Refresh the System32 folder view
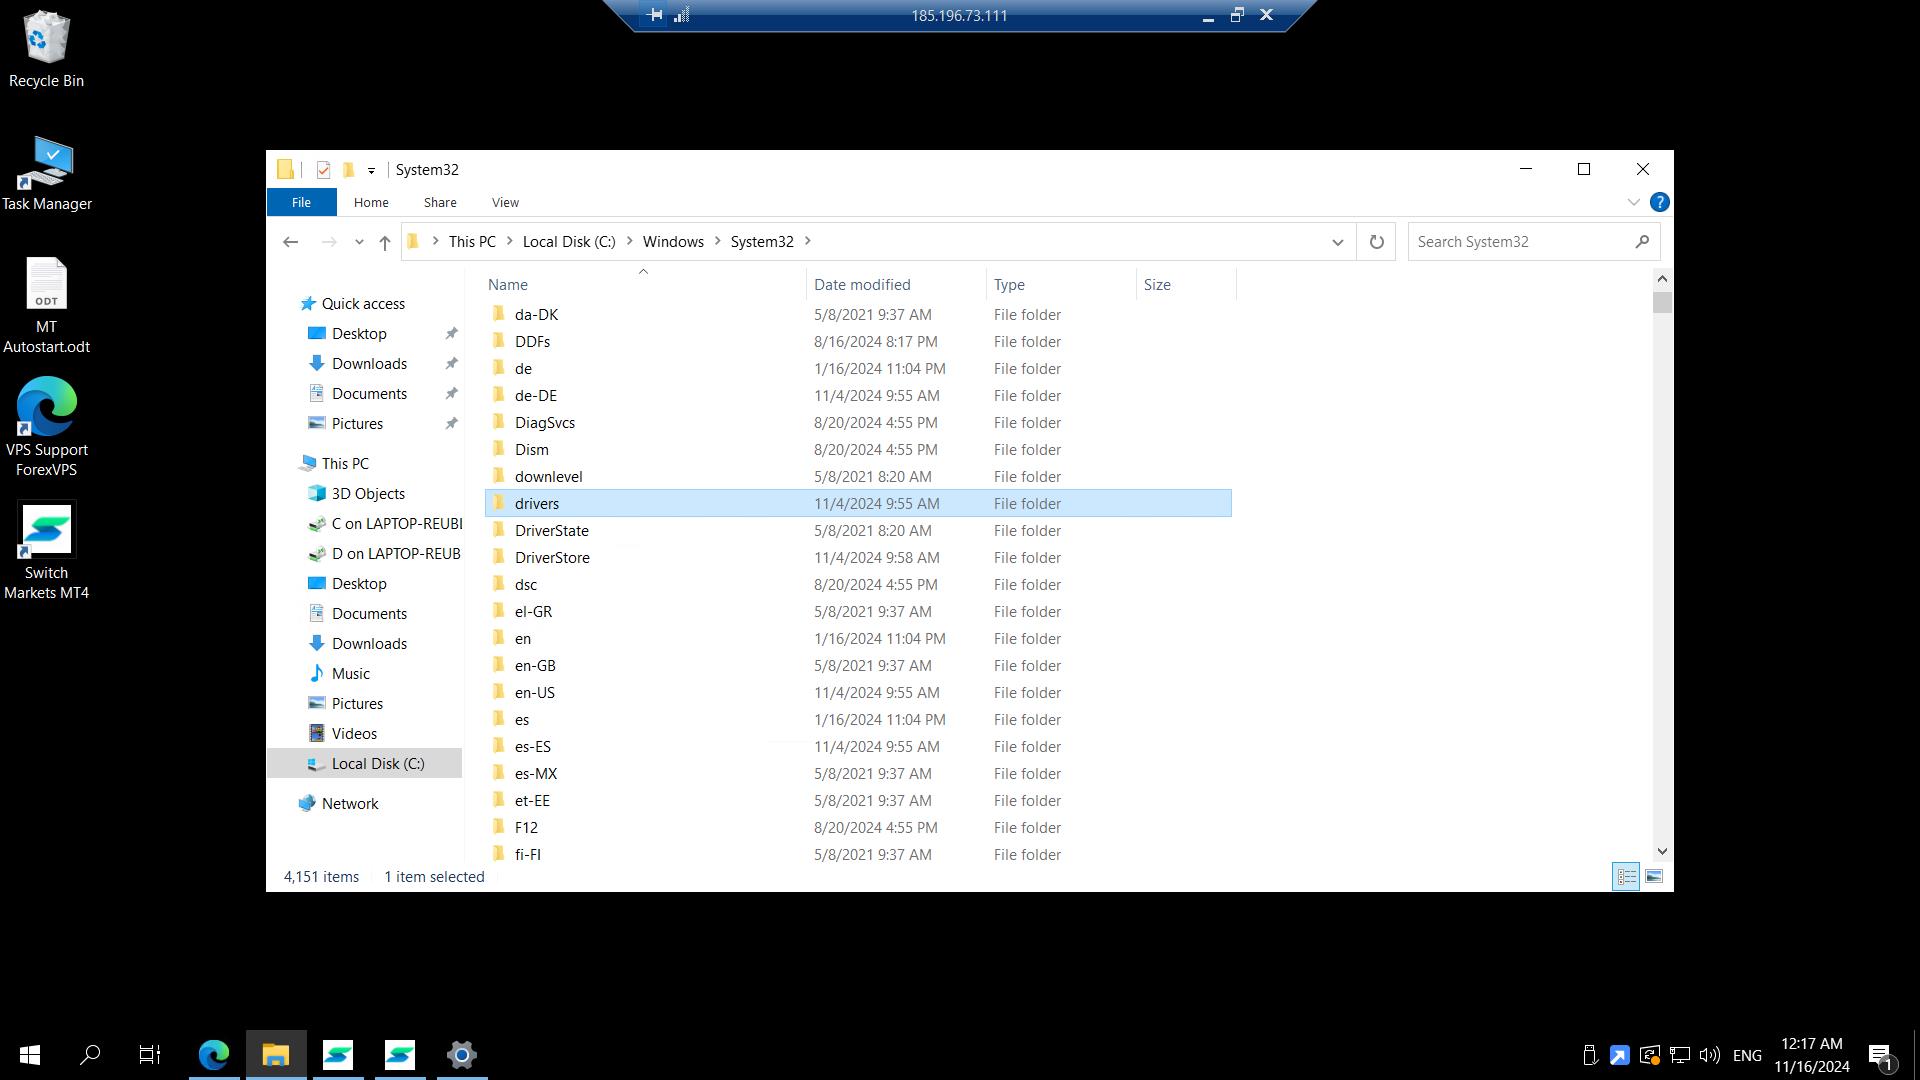1920x1080 pixels. tap(1377, 242)
